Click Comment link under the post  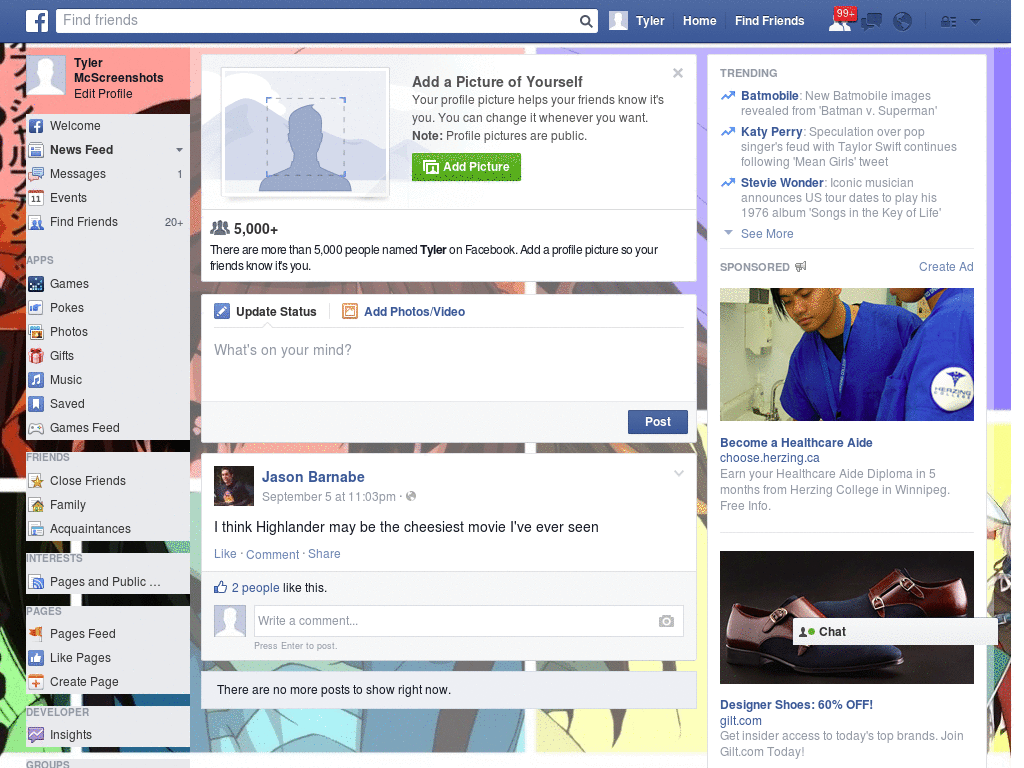(x=272, y=554)
